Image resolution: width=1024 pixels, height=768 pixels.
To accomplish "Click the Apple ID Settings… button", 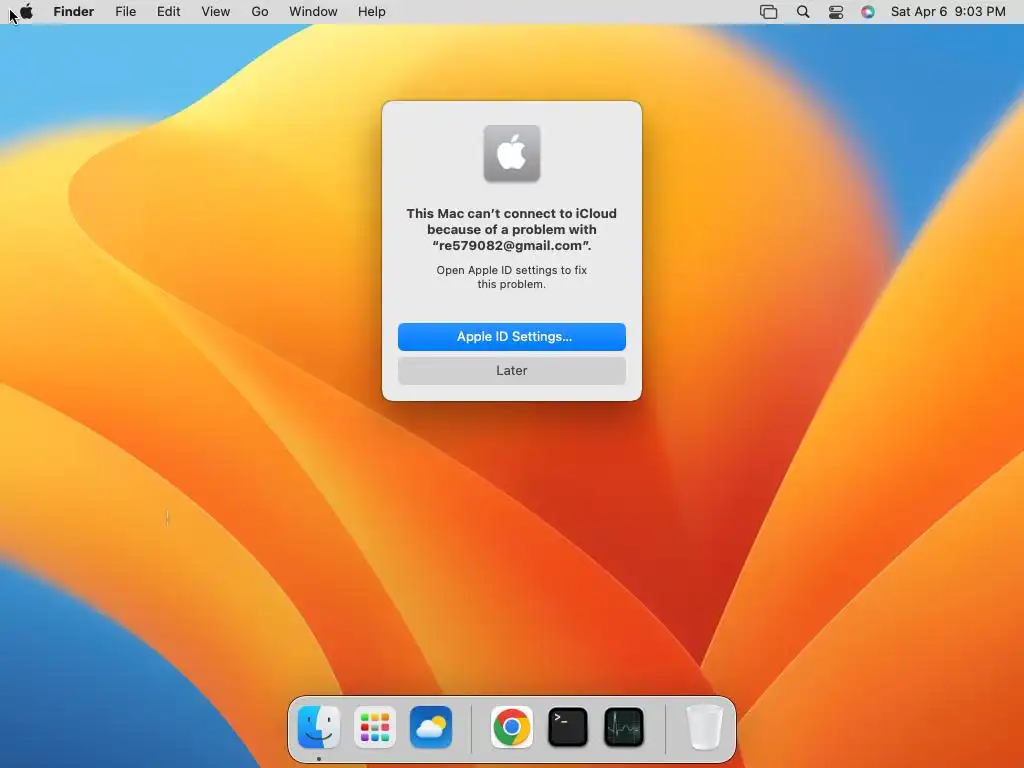I will 512,337.
